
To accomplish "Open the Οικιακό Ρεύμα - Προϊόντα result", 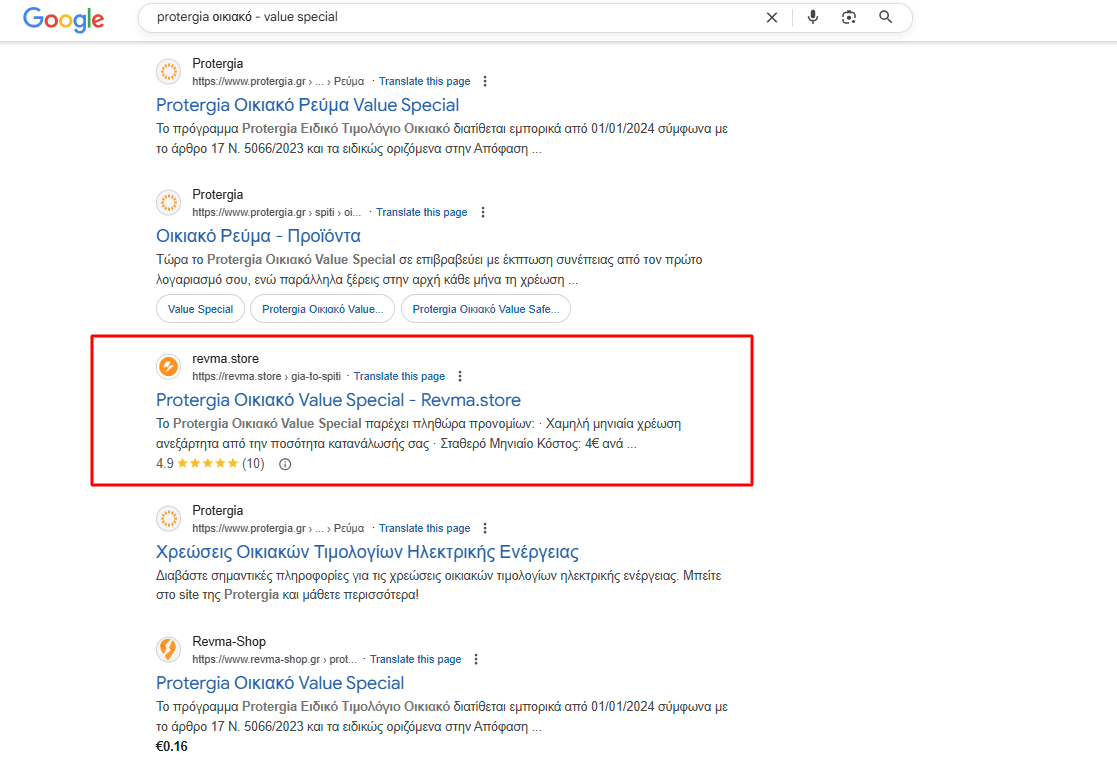I will 258,236.
